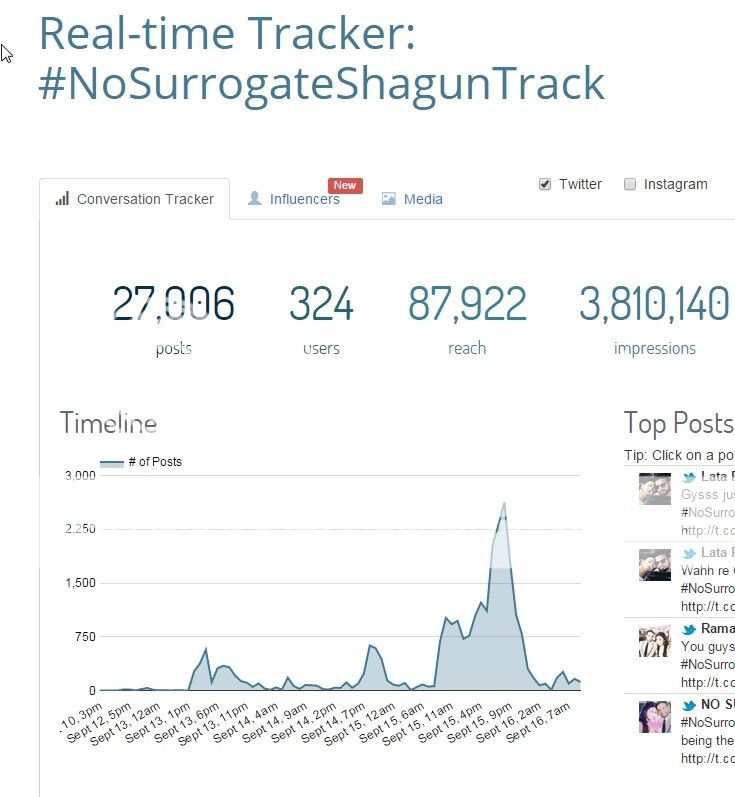
Task: Click the red New badge above Influencers
Action: pyautogui.click(x=345, y=185)
